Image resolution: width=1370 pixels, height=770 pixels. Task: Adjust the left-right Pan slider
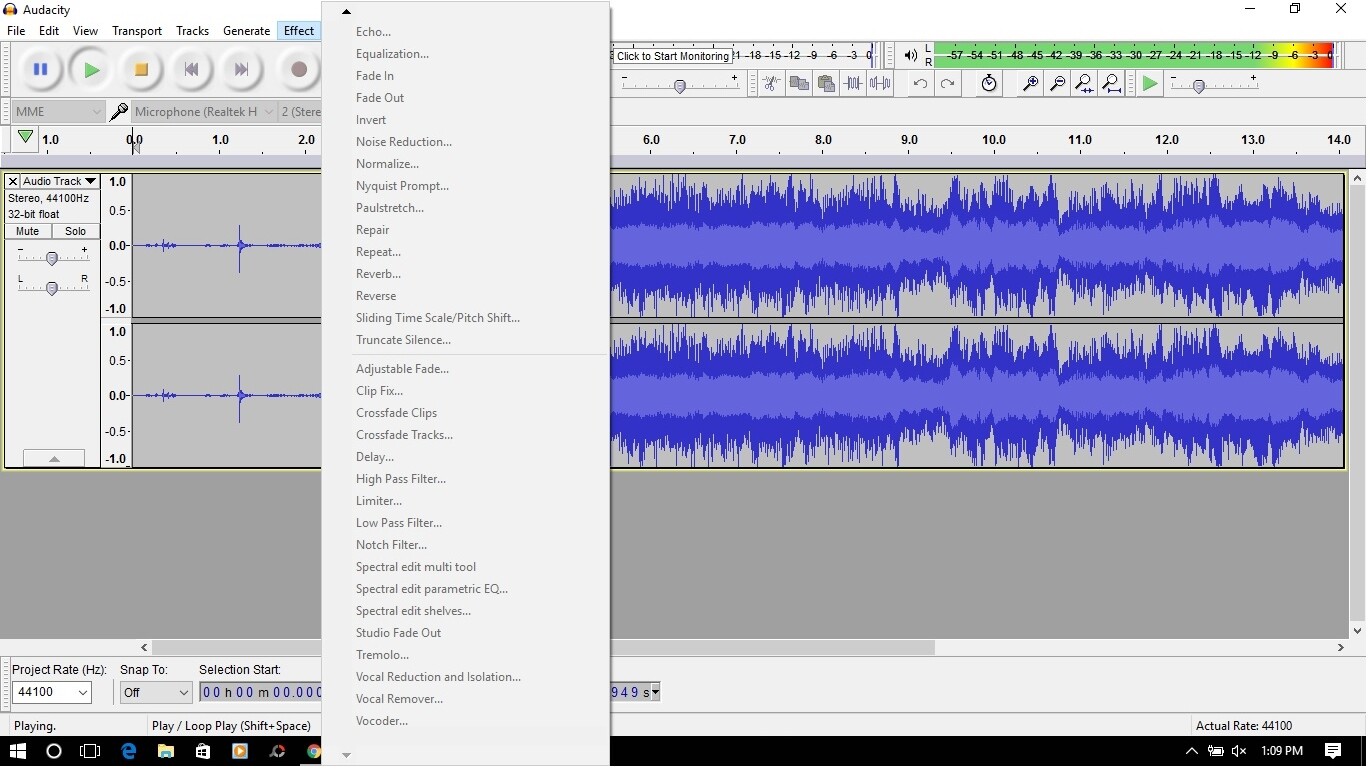(x=52, y=287)
